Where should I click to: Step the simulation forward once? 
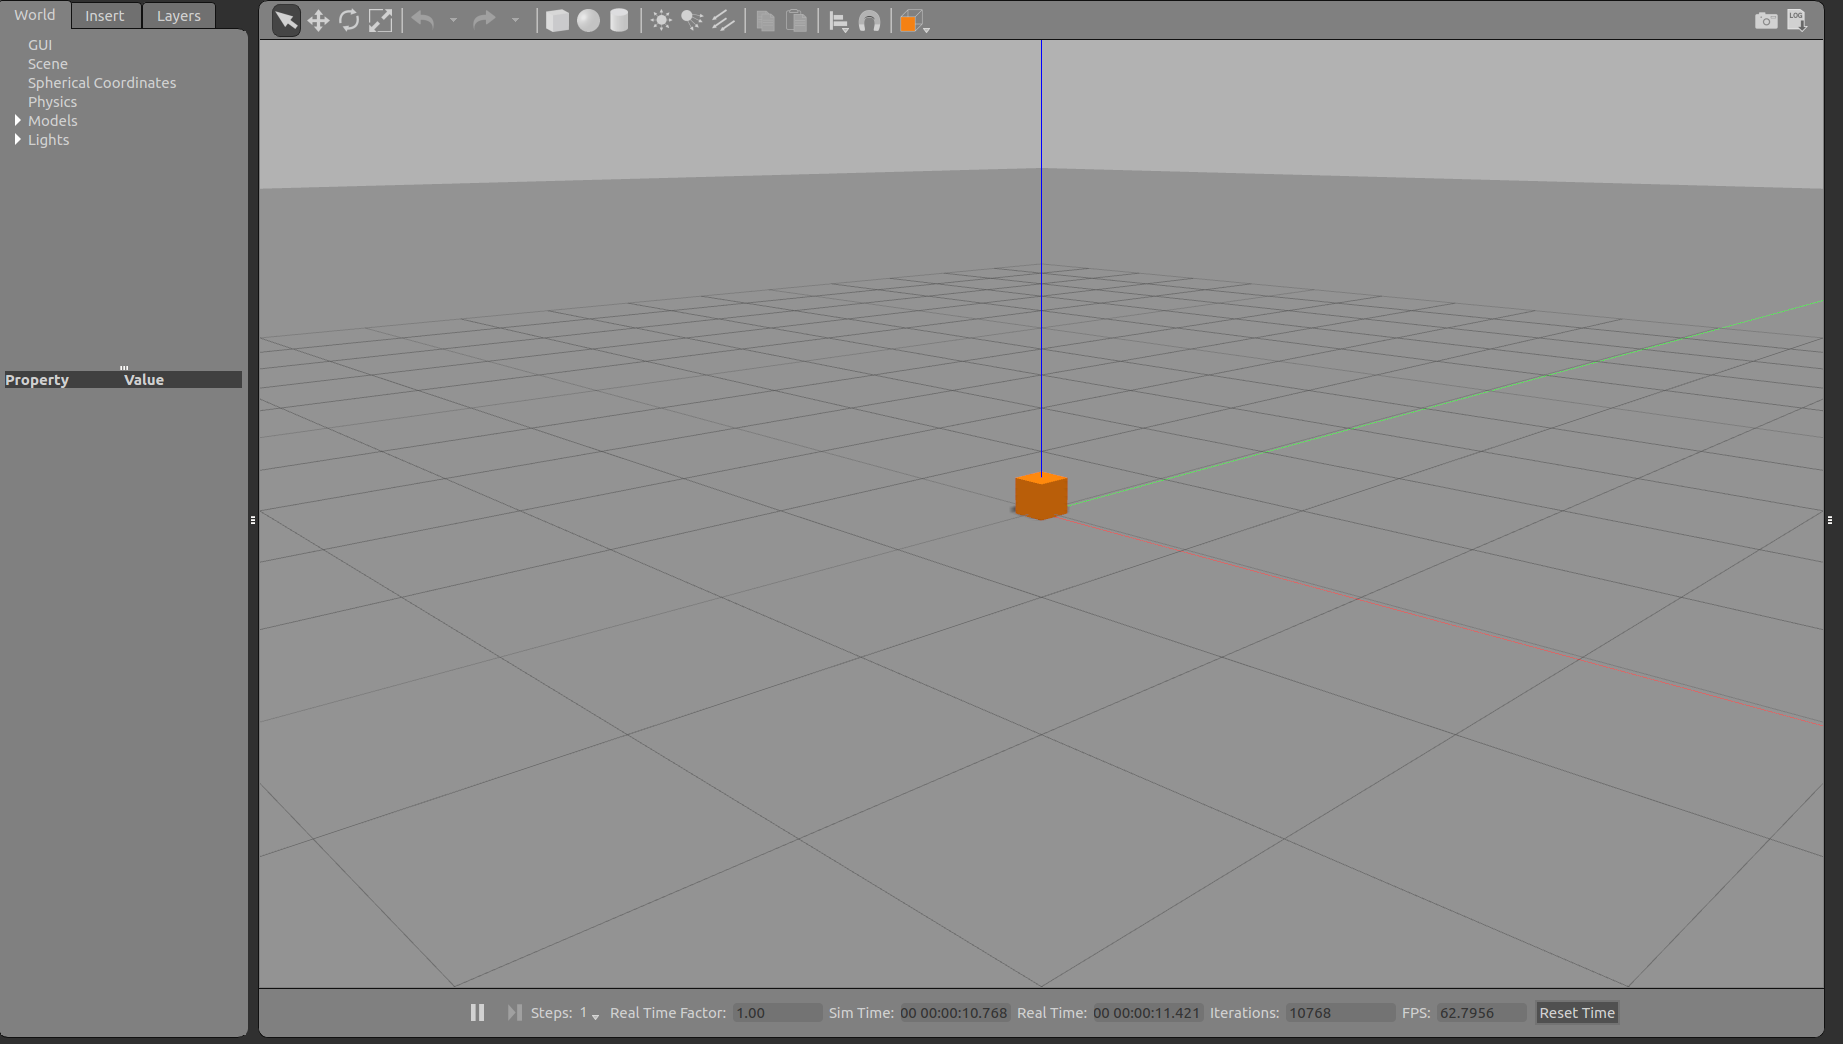514,1013
